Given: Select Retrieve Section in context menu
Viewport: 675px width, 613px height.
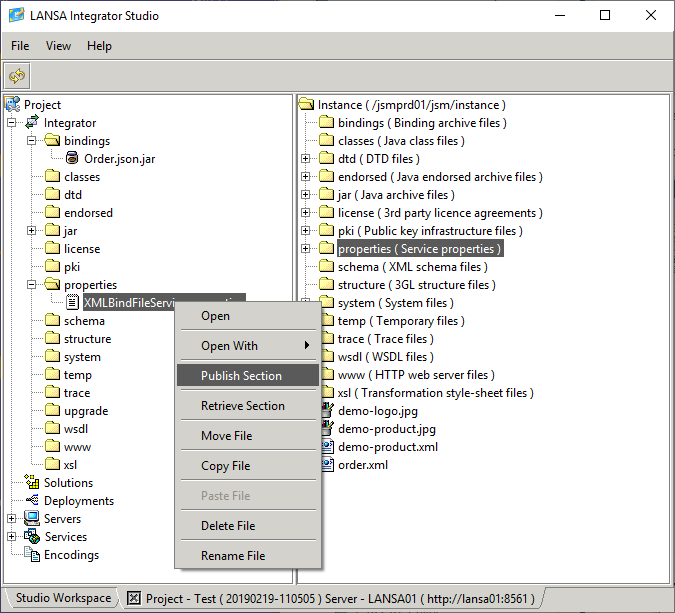Looking at the screenshot, I should click(x=242, y=406).
